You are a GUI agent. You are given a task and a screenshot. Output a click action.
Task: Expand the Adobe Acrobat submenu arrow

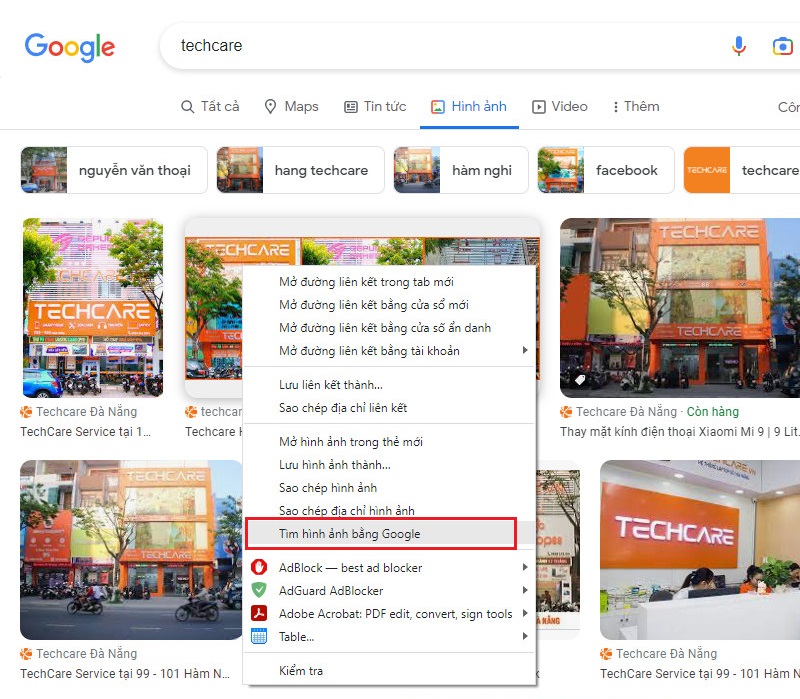(x=525, y=614)
